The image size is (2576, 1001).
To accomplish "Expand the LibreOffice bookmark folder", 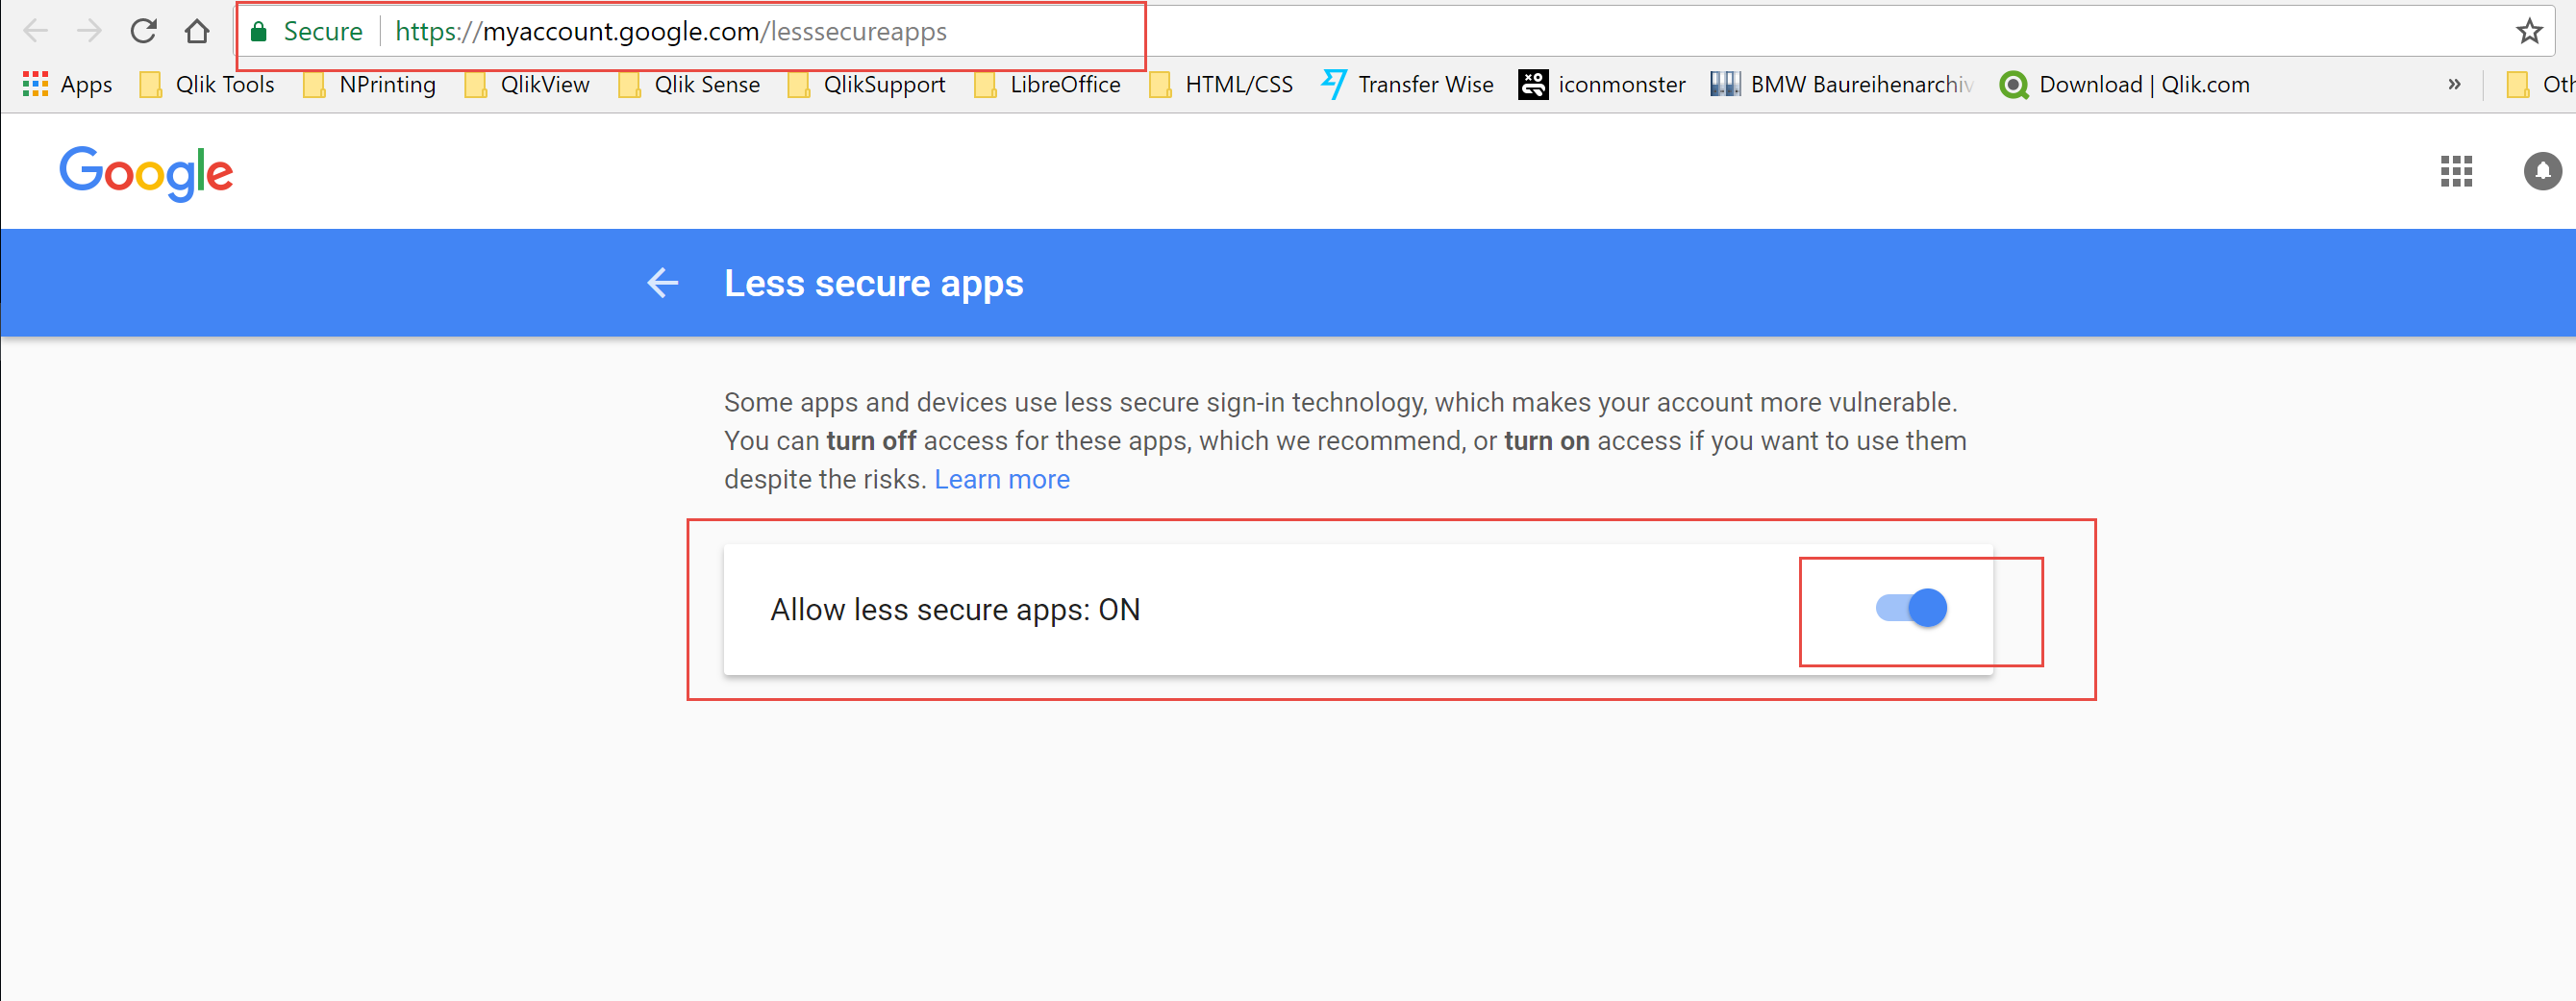I will [1047, 85].
